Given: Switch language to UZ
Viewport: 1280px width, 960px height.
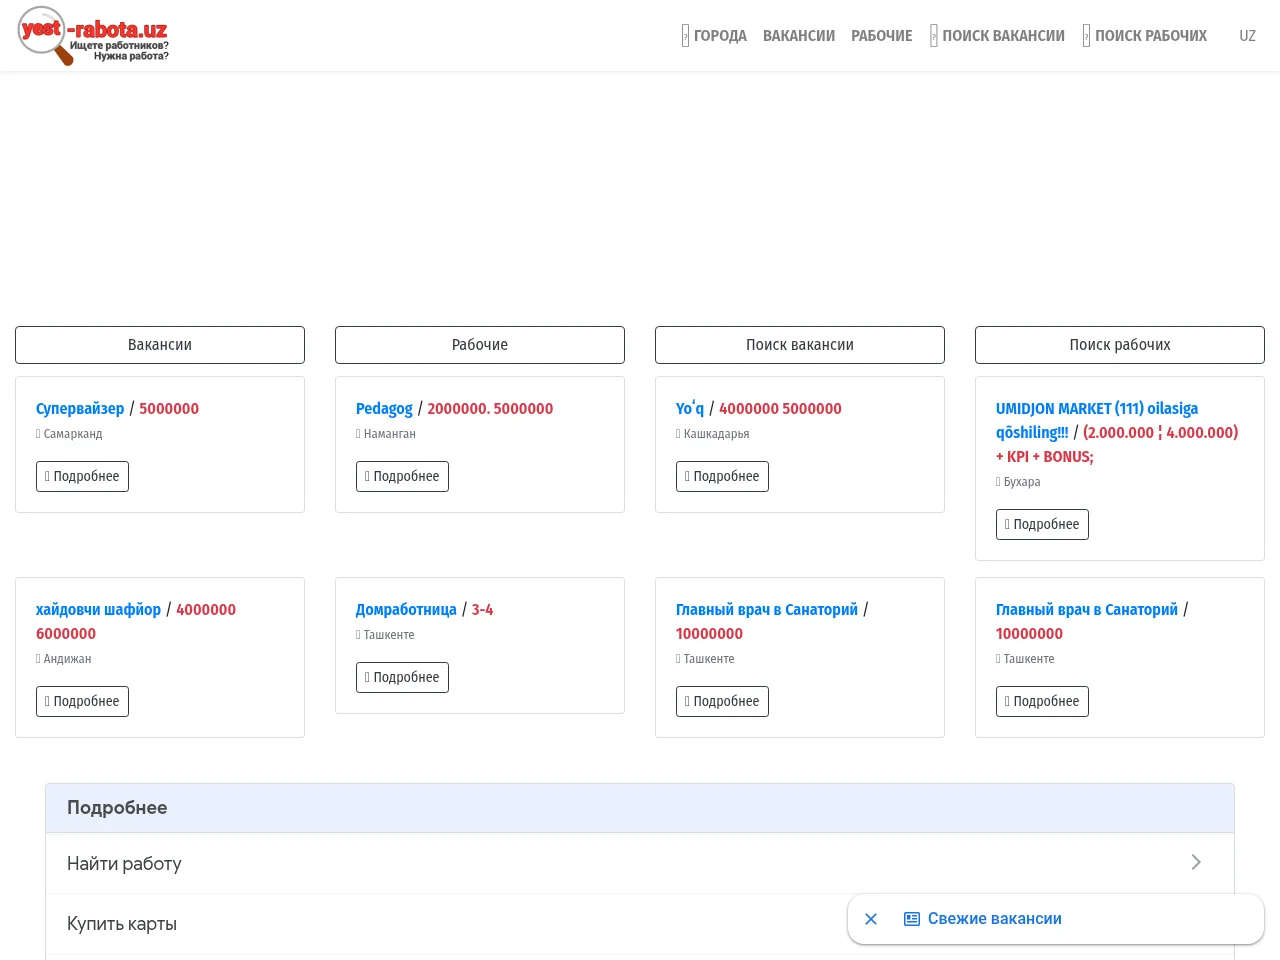Looking at the screenshot, I should tap(1247, 36).
